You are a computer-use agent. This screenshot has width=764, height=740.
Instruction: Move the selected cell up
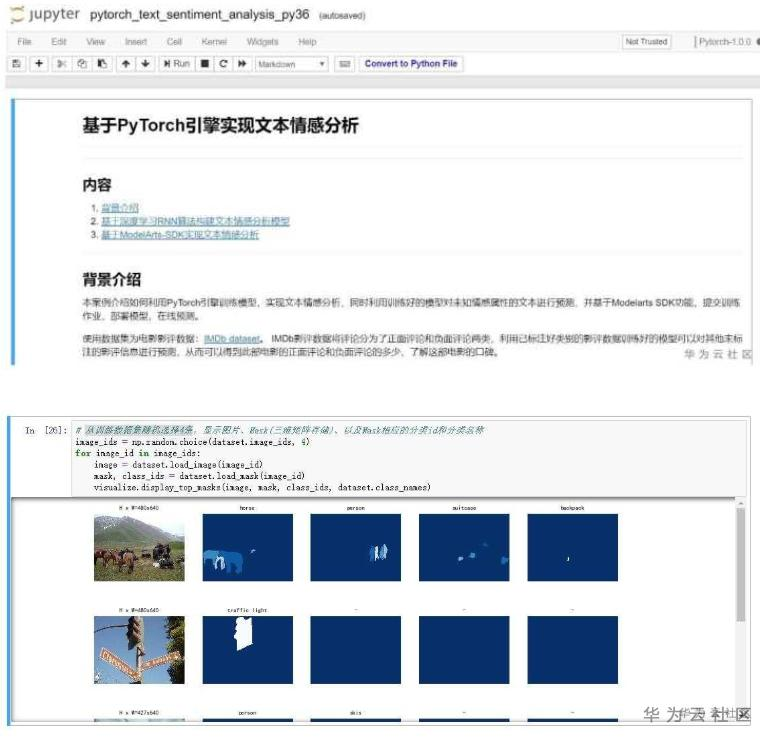(x=126, y=64)
